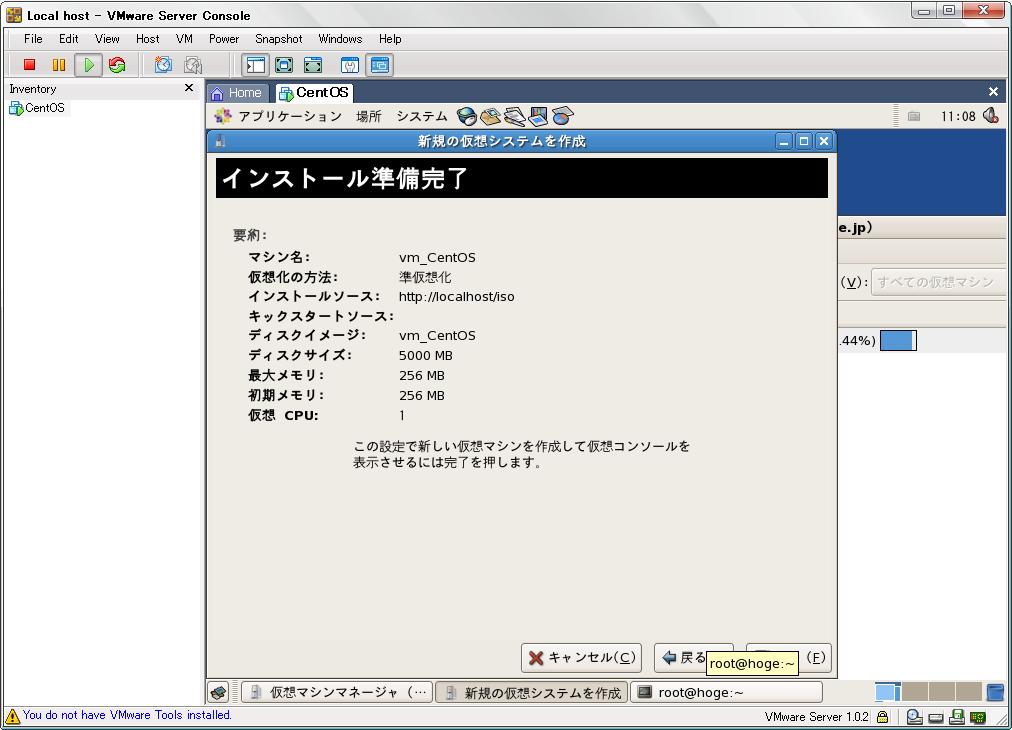The image size is (1012, 730).
Task: Activate the console view toolbar icon
Action: pos(380,65)
